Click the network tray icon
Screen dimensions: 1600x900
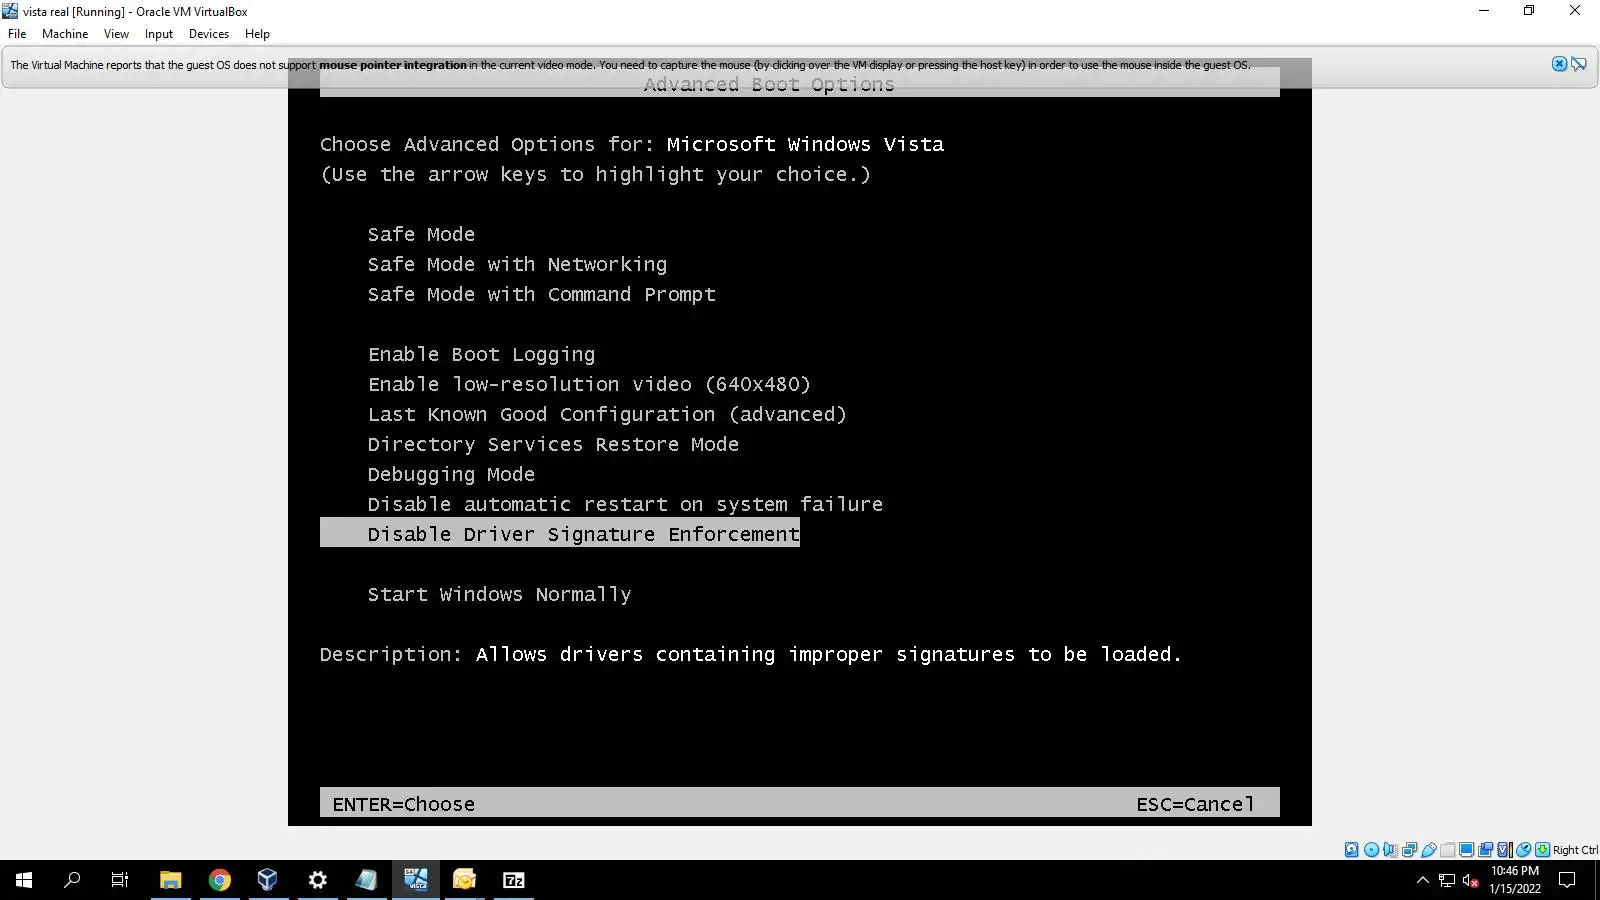1447,880
